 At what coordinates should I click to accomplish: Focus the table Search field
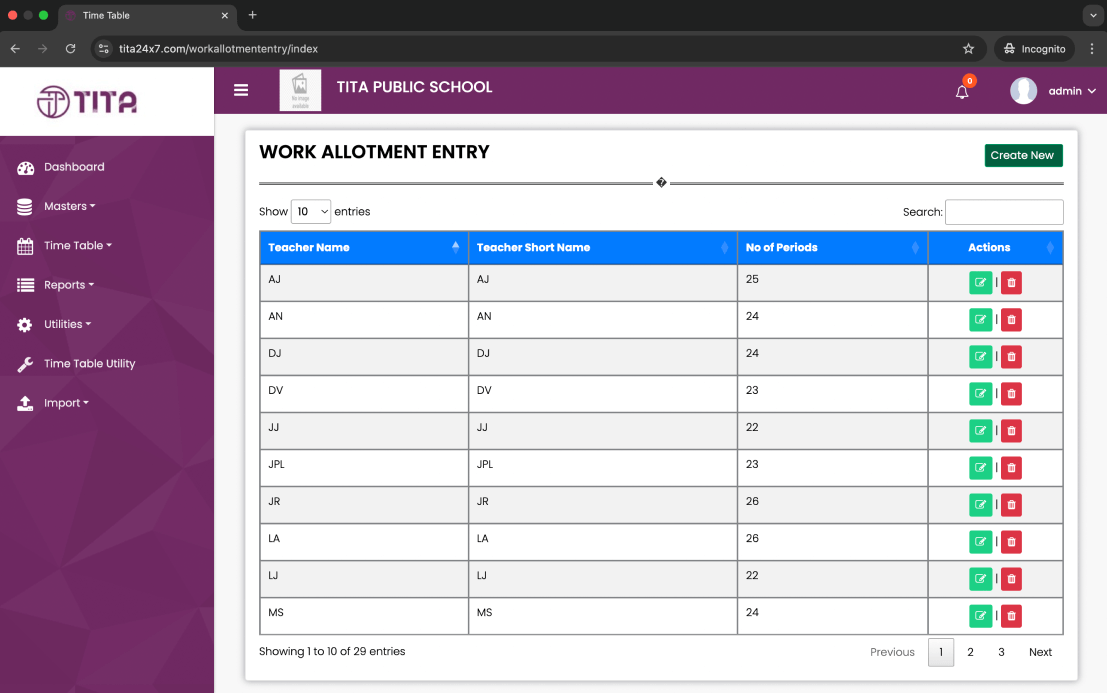[x=1004, y=212]
